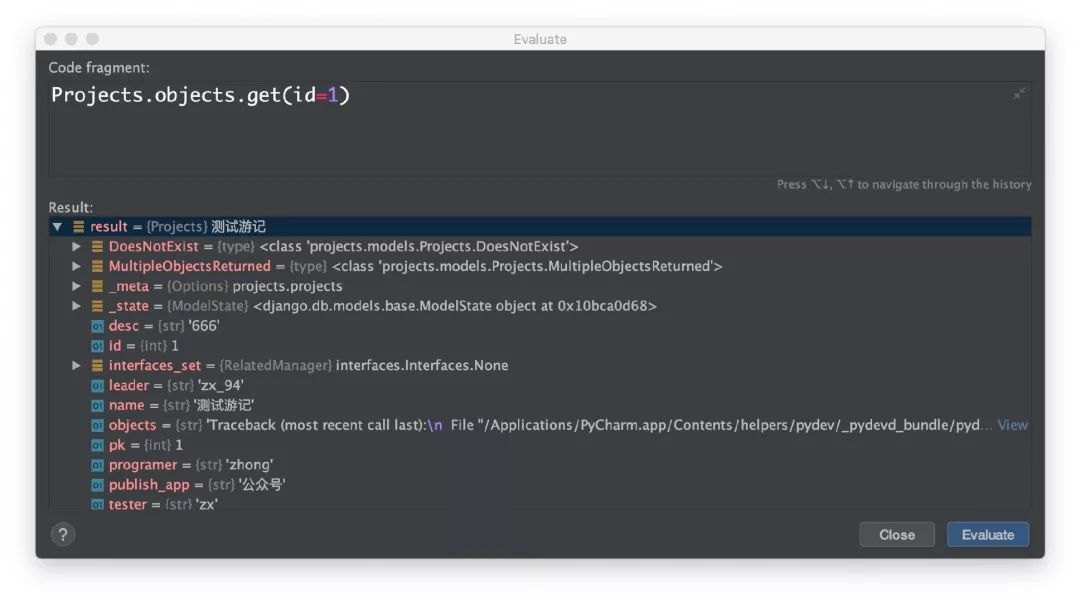Expand the MultipleObjectsReturned node
1080x602 pixels.
[x=77, y=266]
